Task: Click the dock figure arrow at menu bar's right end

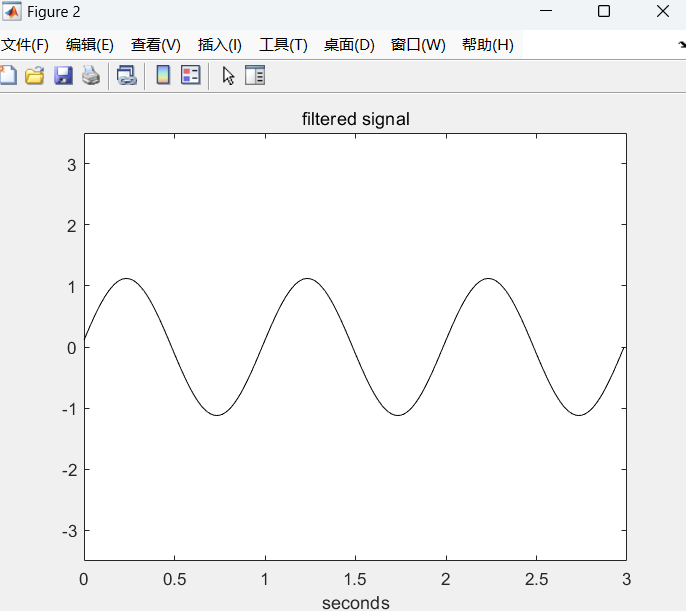Action: pyautogui.click(x=682, y=45)
